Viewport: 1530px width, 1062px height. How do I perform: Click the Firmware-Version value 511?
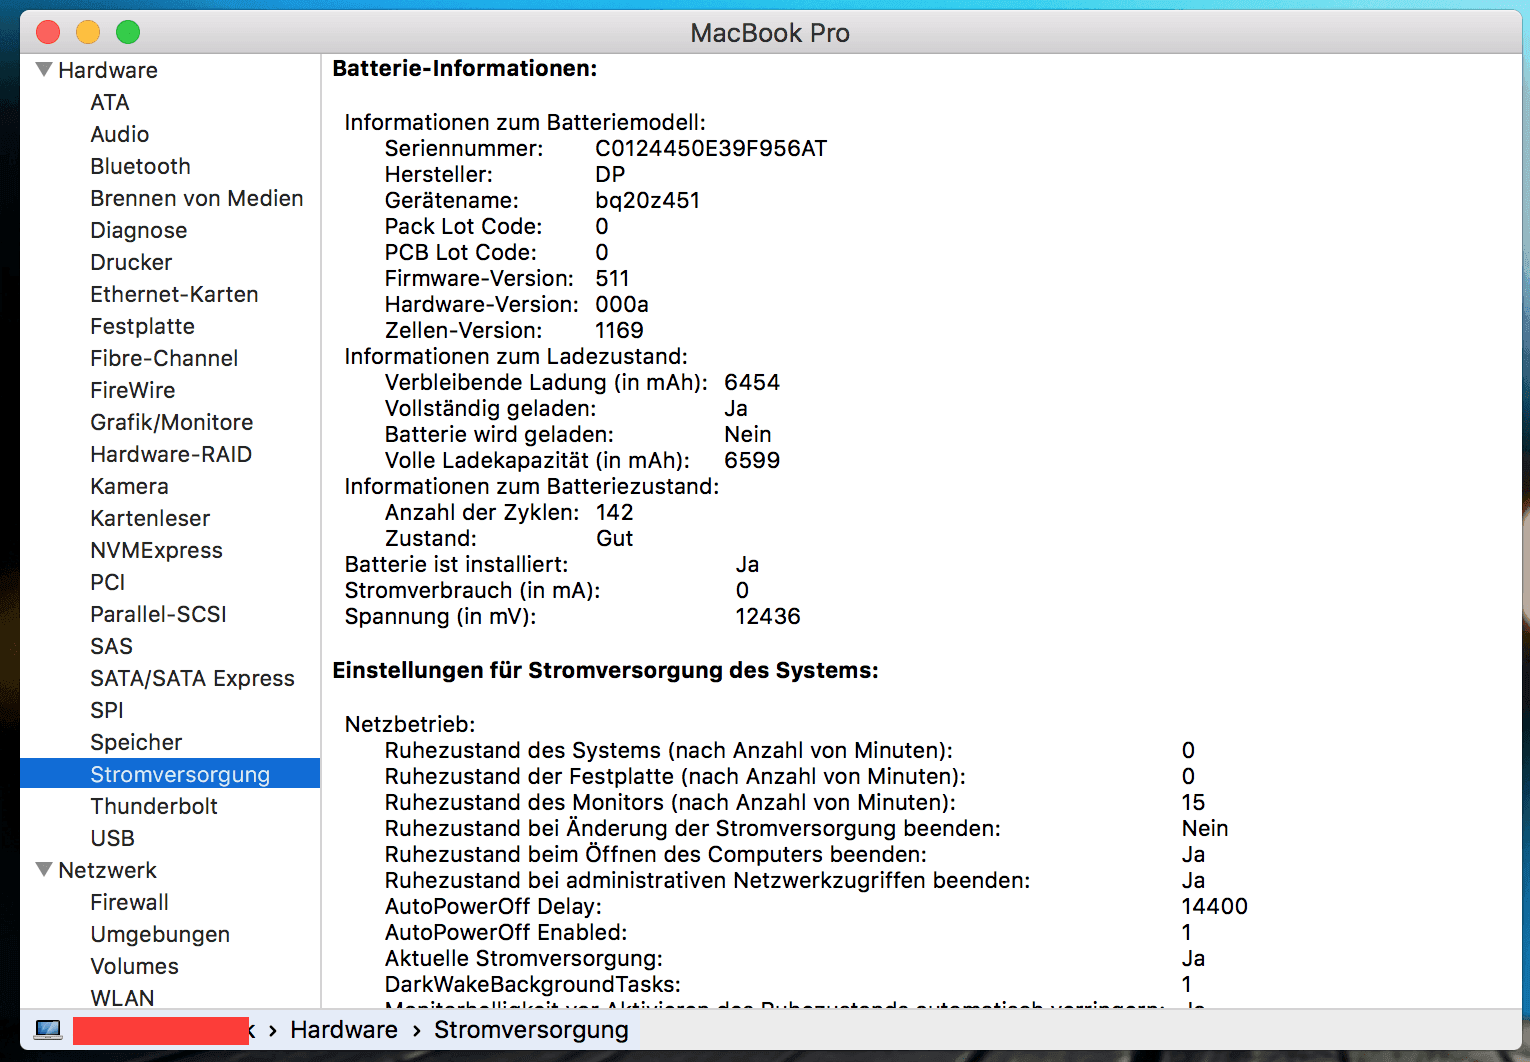click(612, 278)
